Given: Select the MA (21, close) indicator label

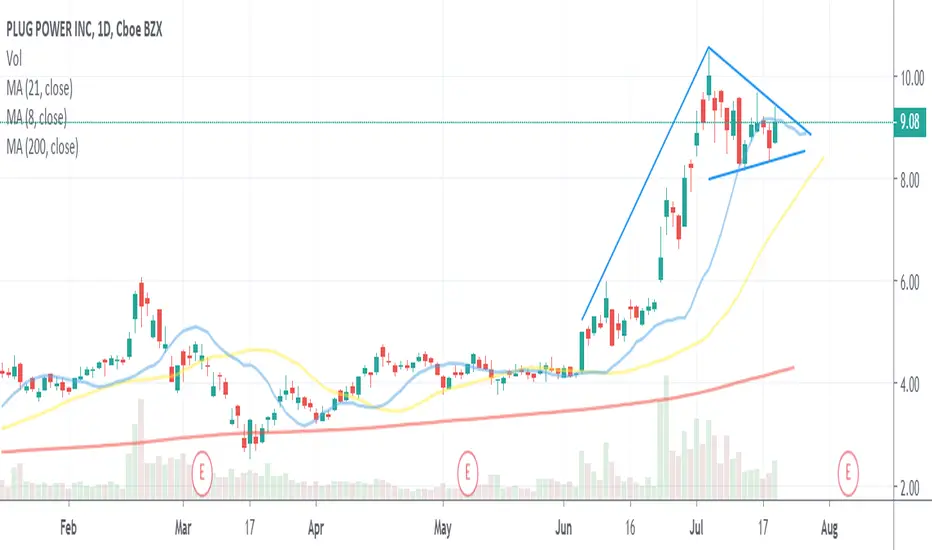Looking at the screenshot, I should pyautogui.click(x=39, y=89).
